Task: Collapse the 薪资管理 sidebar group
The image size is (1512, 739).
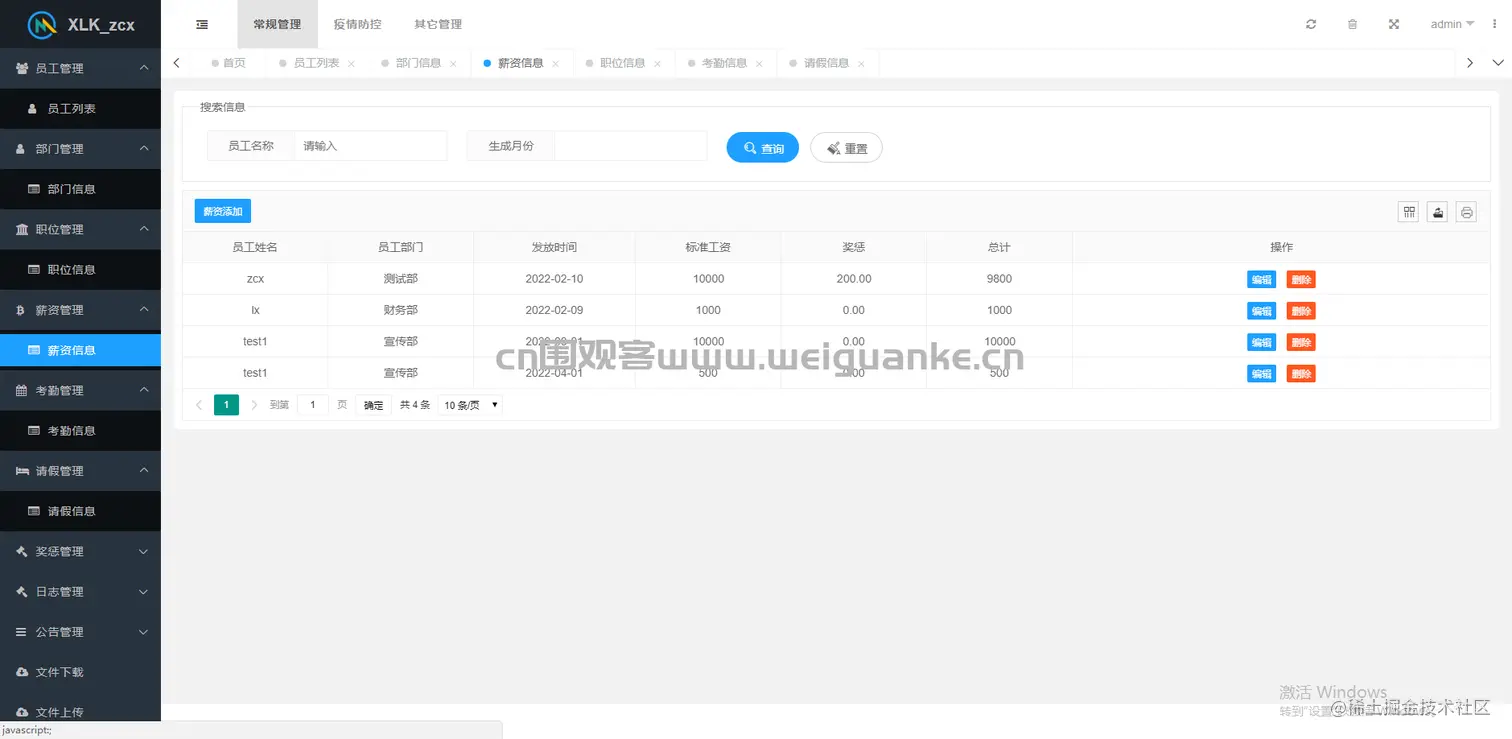Action: coord(80,310)
